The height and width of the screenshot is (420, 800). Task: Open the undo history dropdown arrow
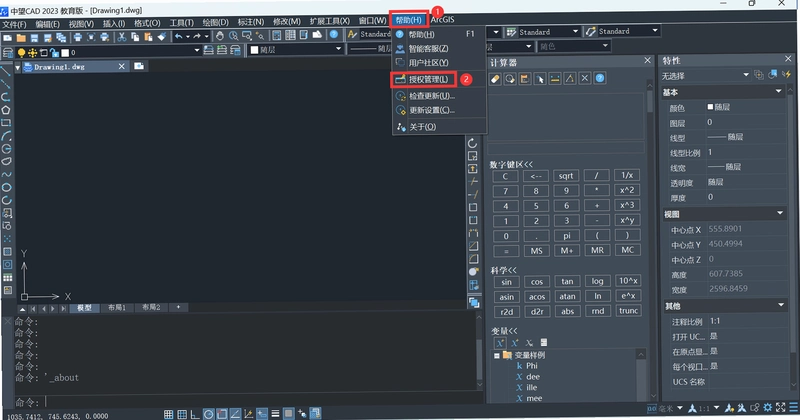(x=188, y=36)
